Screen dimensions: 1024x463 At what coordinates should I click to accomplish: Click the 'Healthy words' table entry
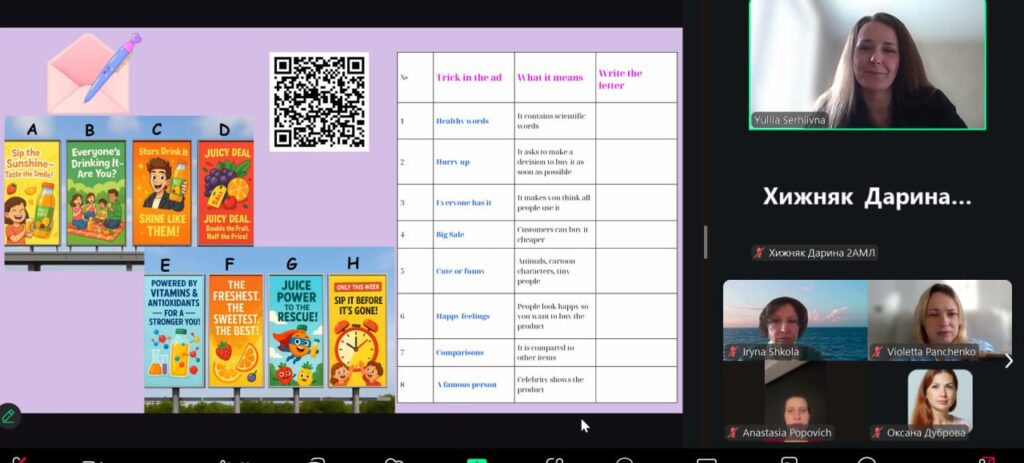462,121
